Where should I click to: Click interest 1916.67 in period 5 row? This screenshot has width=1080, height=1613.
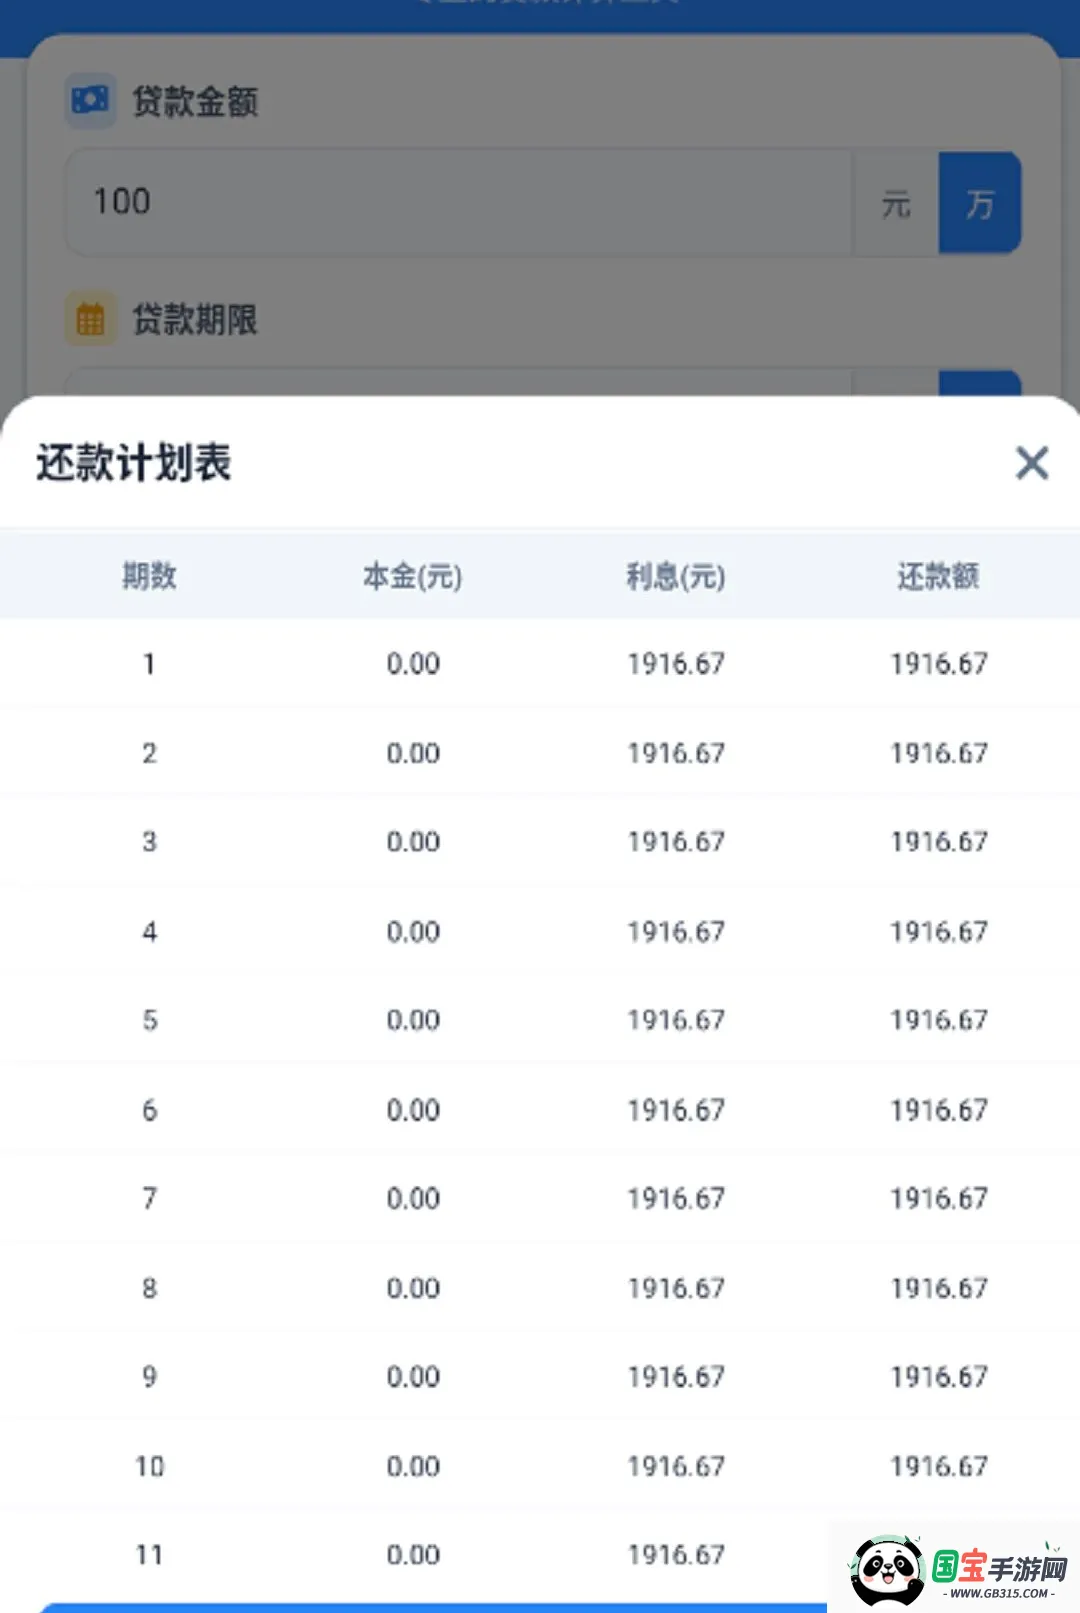click(x=676, y=1020)
